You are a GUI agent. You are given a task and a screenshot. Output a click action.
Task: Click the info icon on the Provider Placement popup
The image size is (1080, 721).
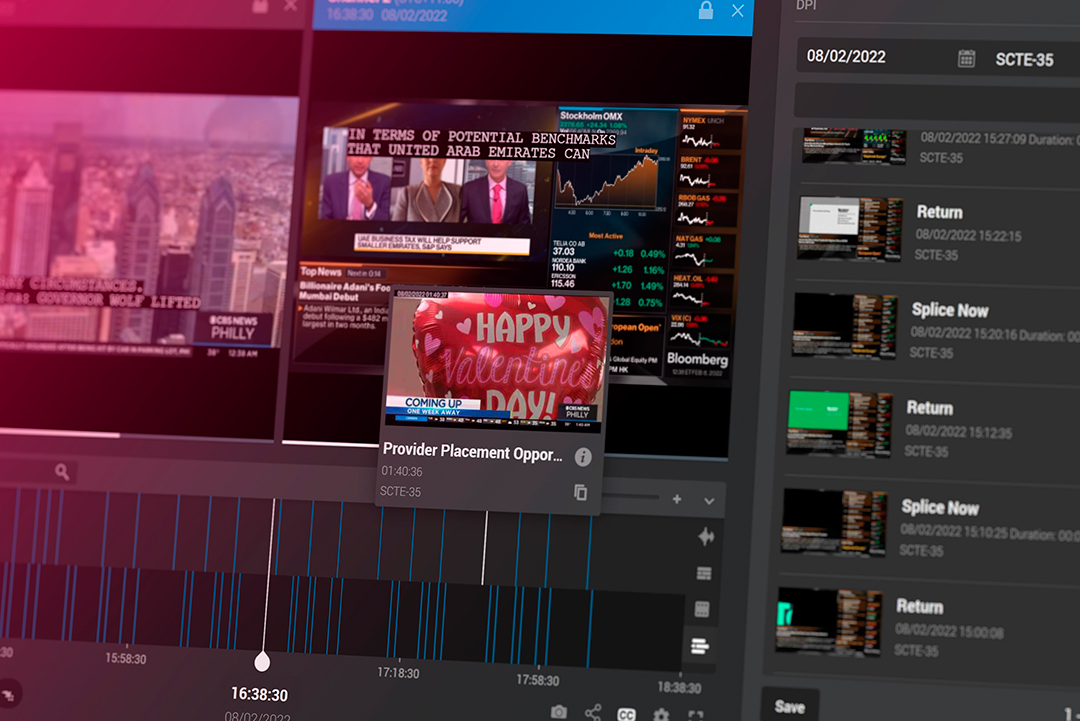[583, 457]
